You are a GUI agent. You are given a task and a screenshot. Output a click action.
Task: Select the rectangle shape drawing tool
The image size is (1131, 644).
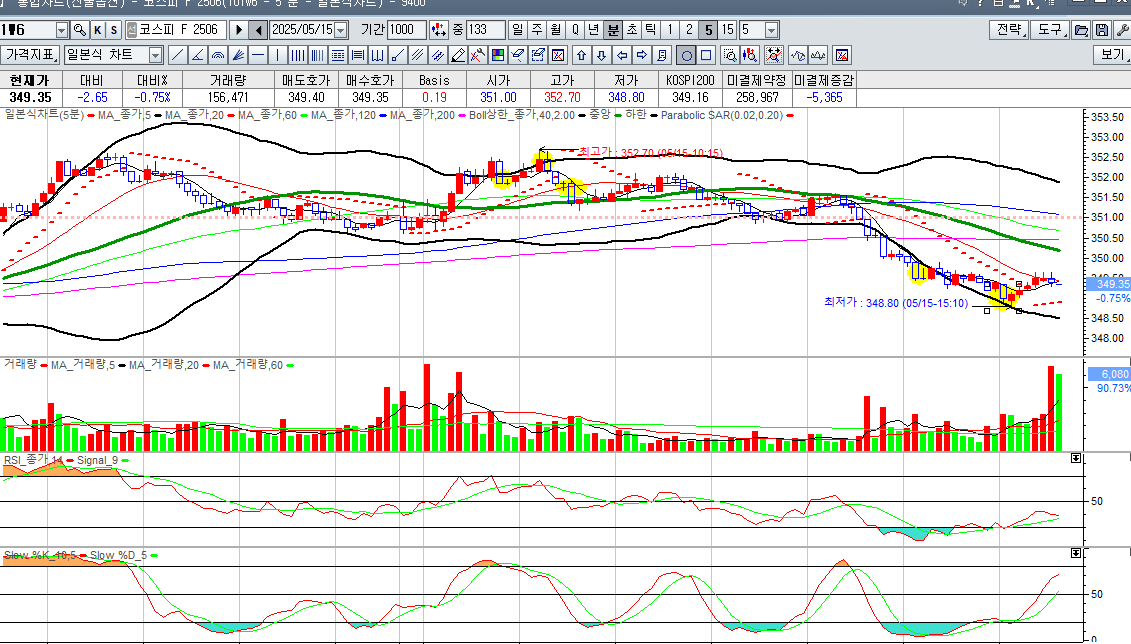[707, 55]
